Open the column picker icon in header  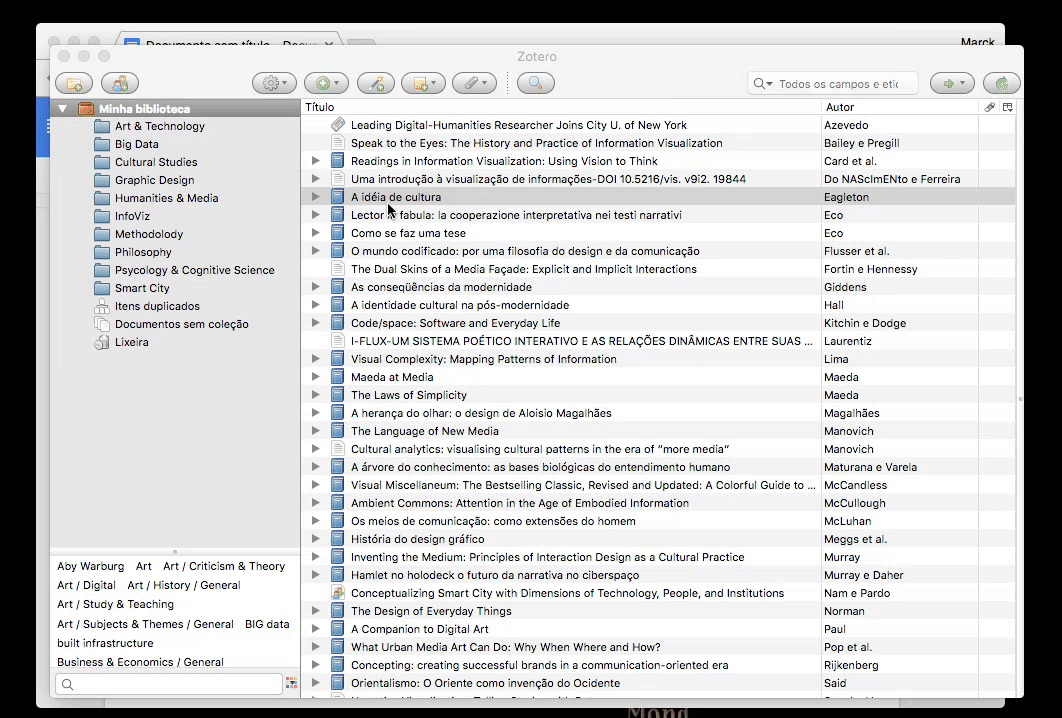(1008, 107)
